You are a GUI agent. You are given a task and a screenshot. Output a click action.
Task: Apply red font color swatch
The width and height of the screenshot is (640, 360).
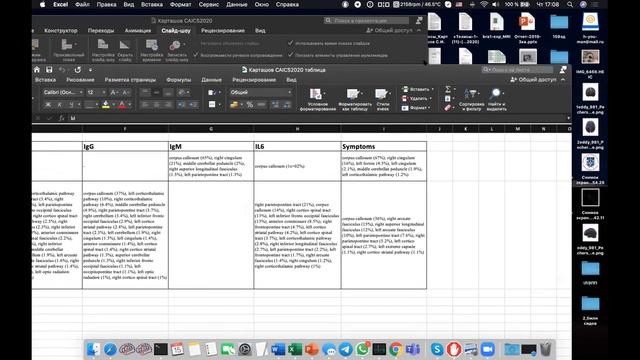(x=122, y=105)
